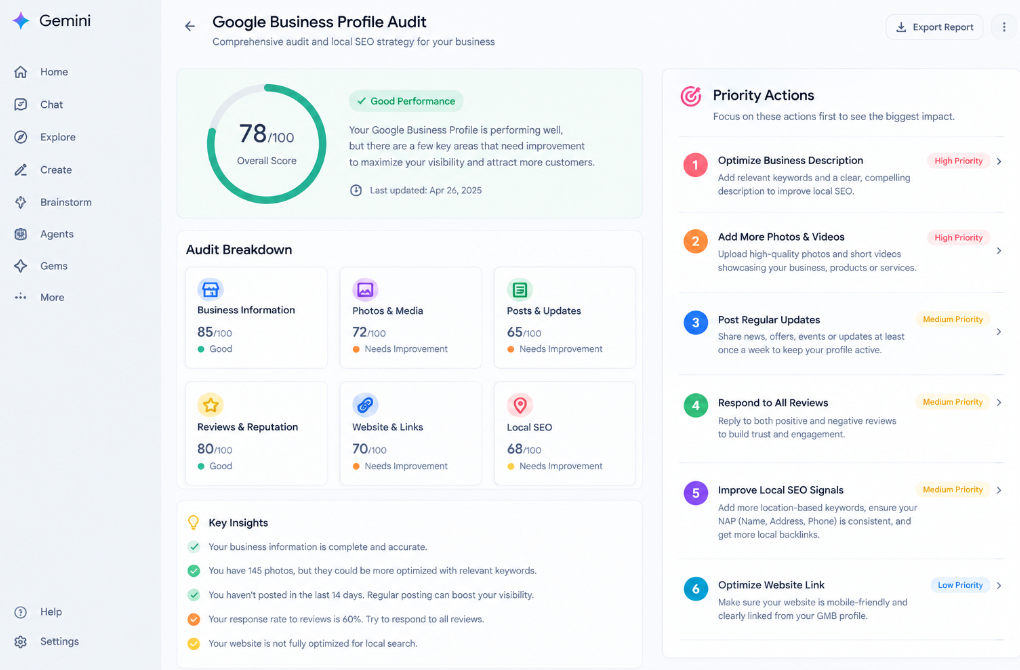
Task: Click High Priority tag on Optimize Business Description
Action: [x=958, y=161]
